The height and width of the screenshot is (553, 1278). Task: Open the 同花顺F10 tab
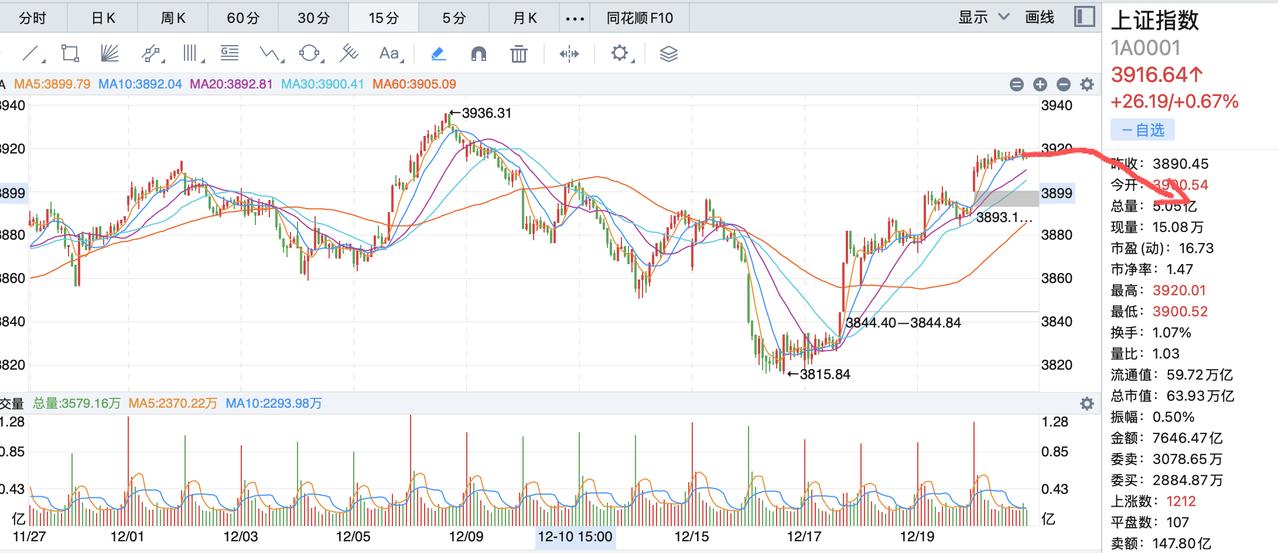coord(640,17)
